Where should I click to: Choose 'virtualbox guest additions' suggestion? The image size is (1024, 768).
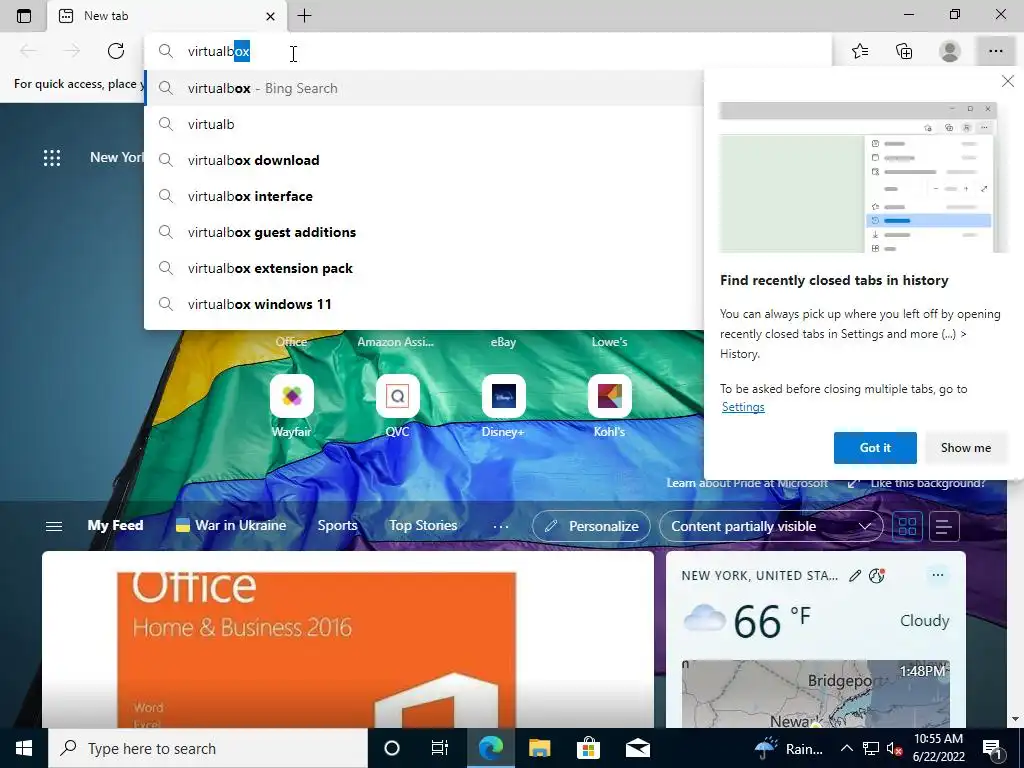[x=424, y=232]
